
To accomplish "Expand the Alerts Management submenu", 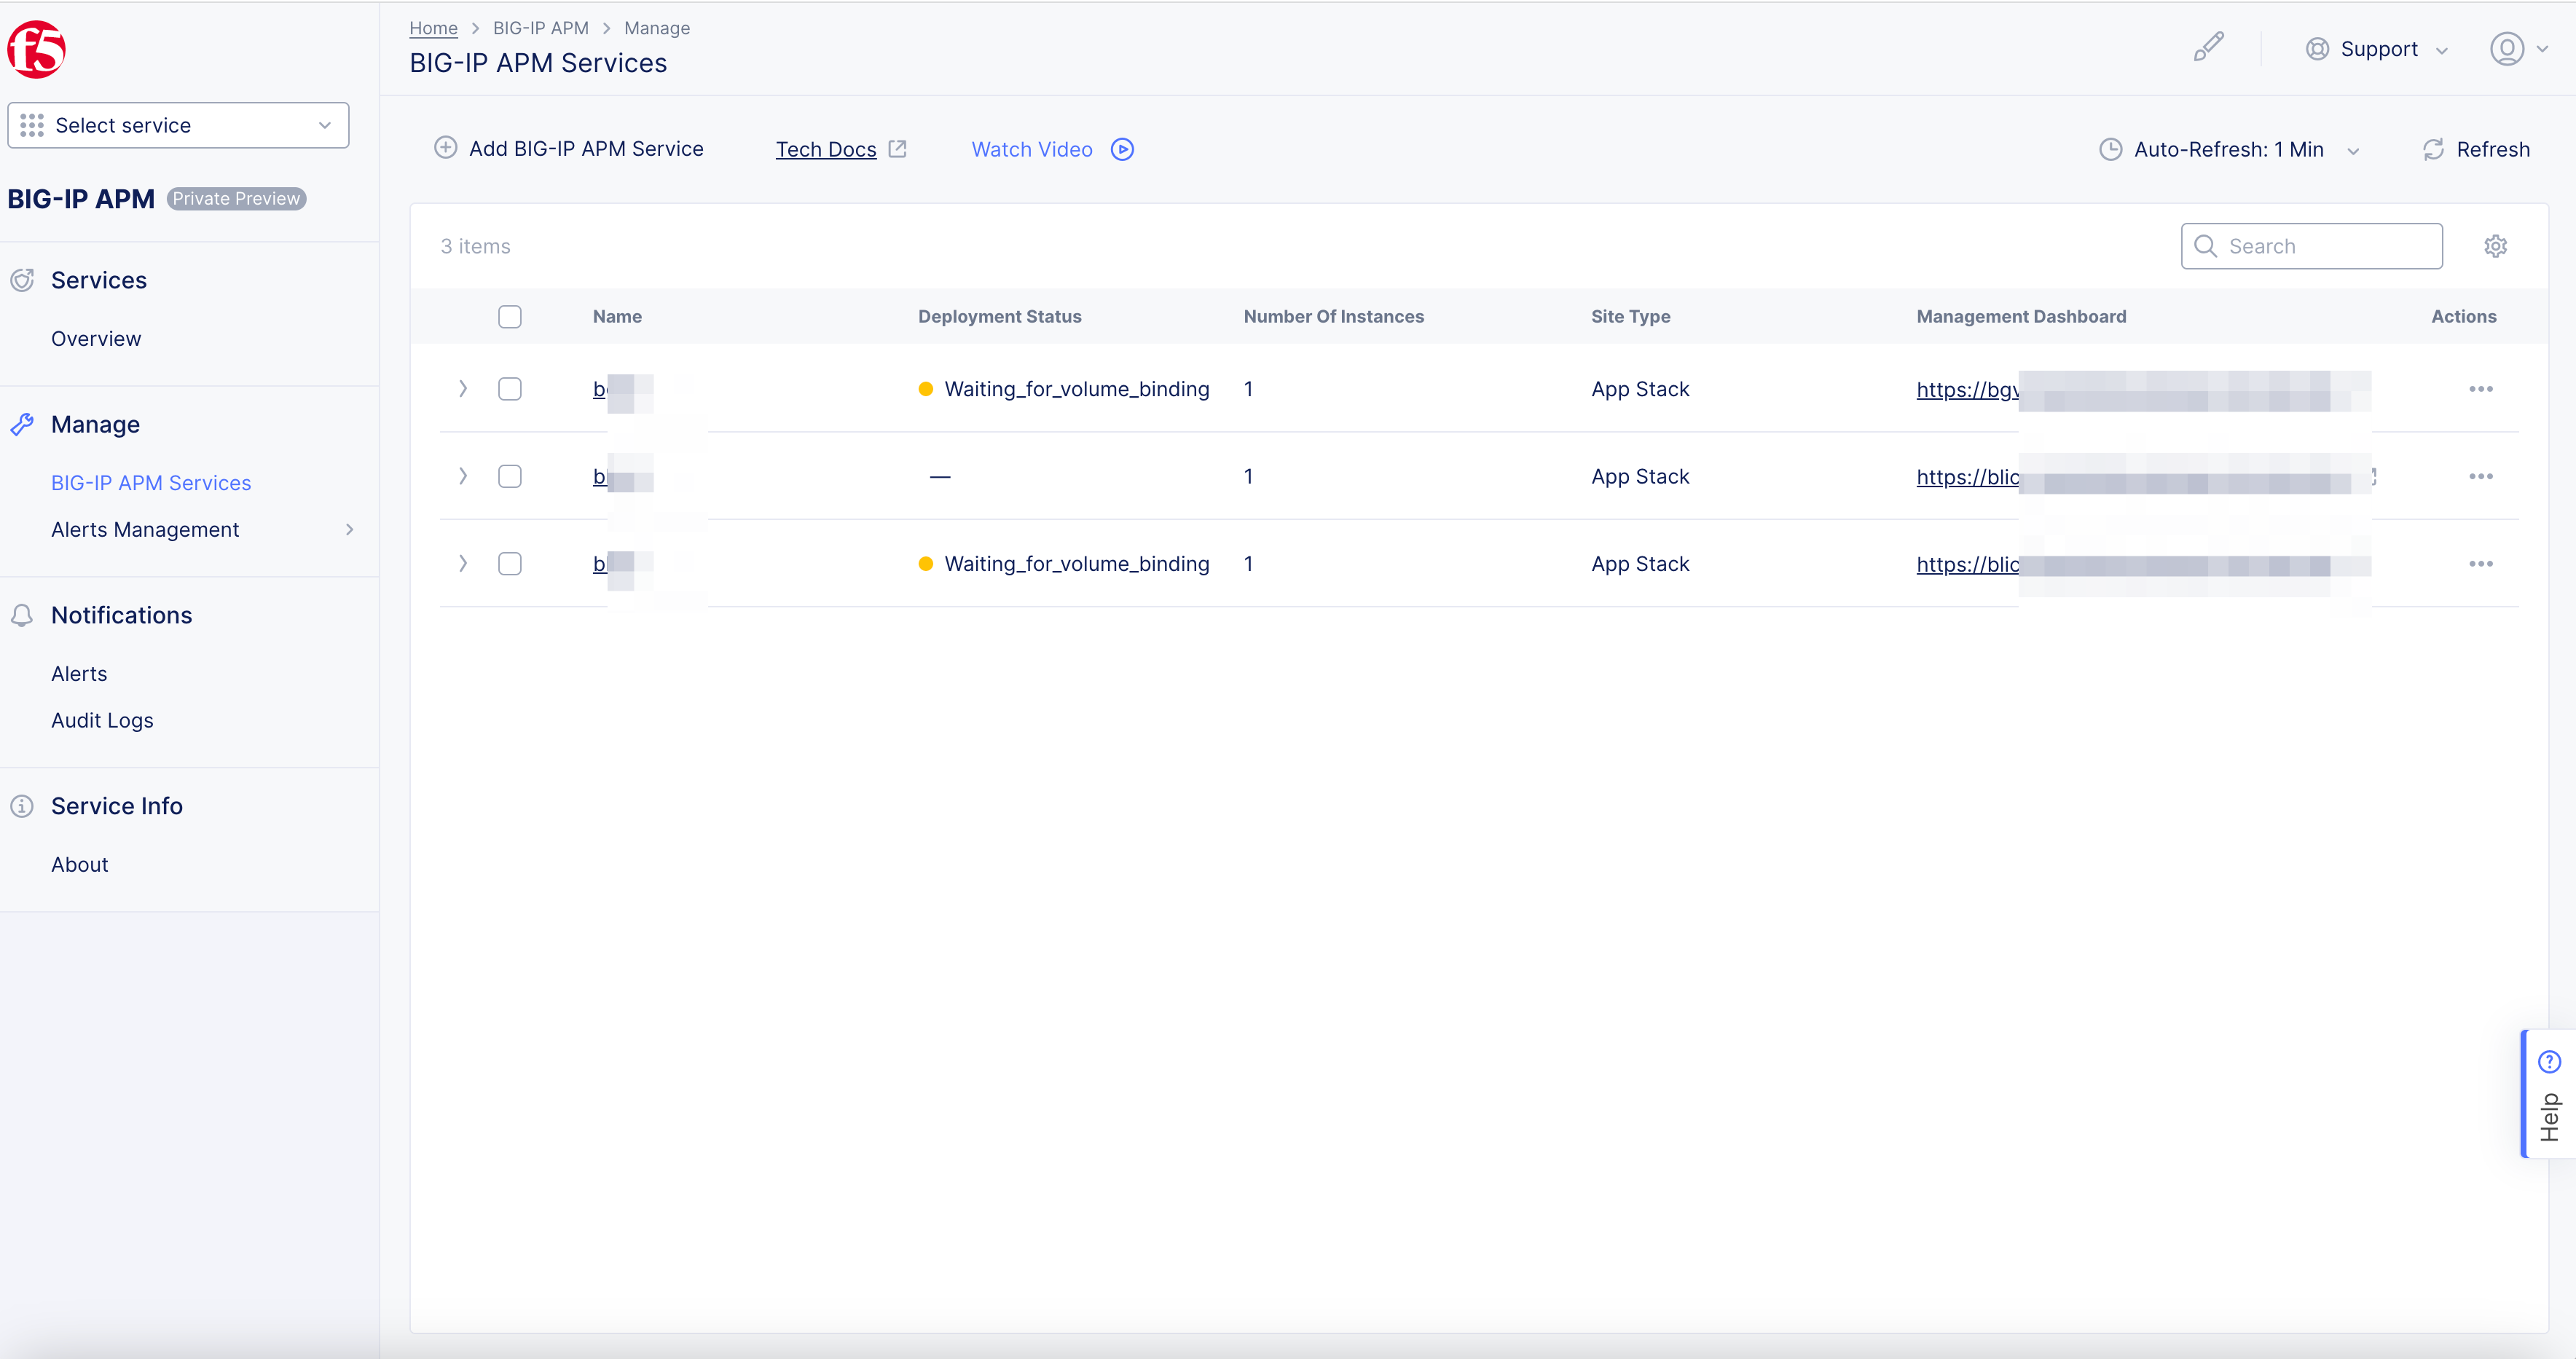I will [349, 530].
